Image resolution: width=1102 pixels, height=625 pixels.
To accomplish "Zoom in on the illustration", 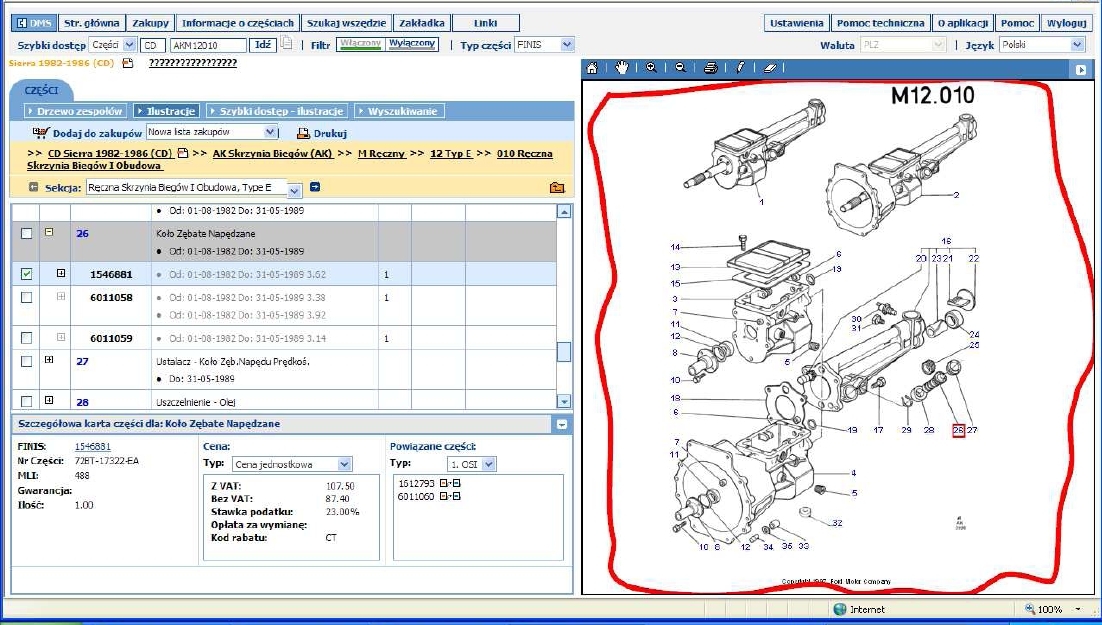I will (x=652, y=68).
